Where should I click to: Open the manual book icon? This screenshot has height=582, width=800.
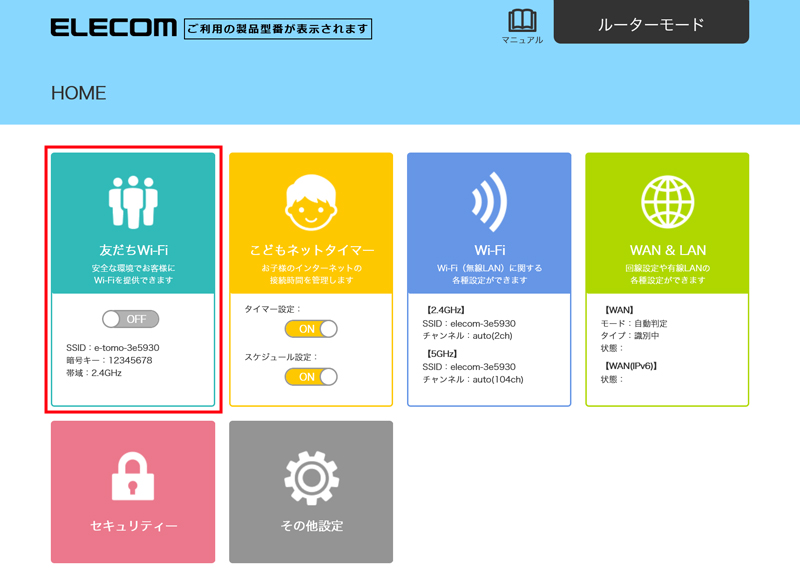click(522, 21)
